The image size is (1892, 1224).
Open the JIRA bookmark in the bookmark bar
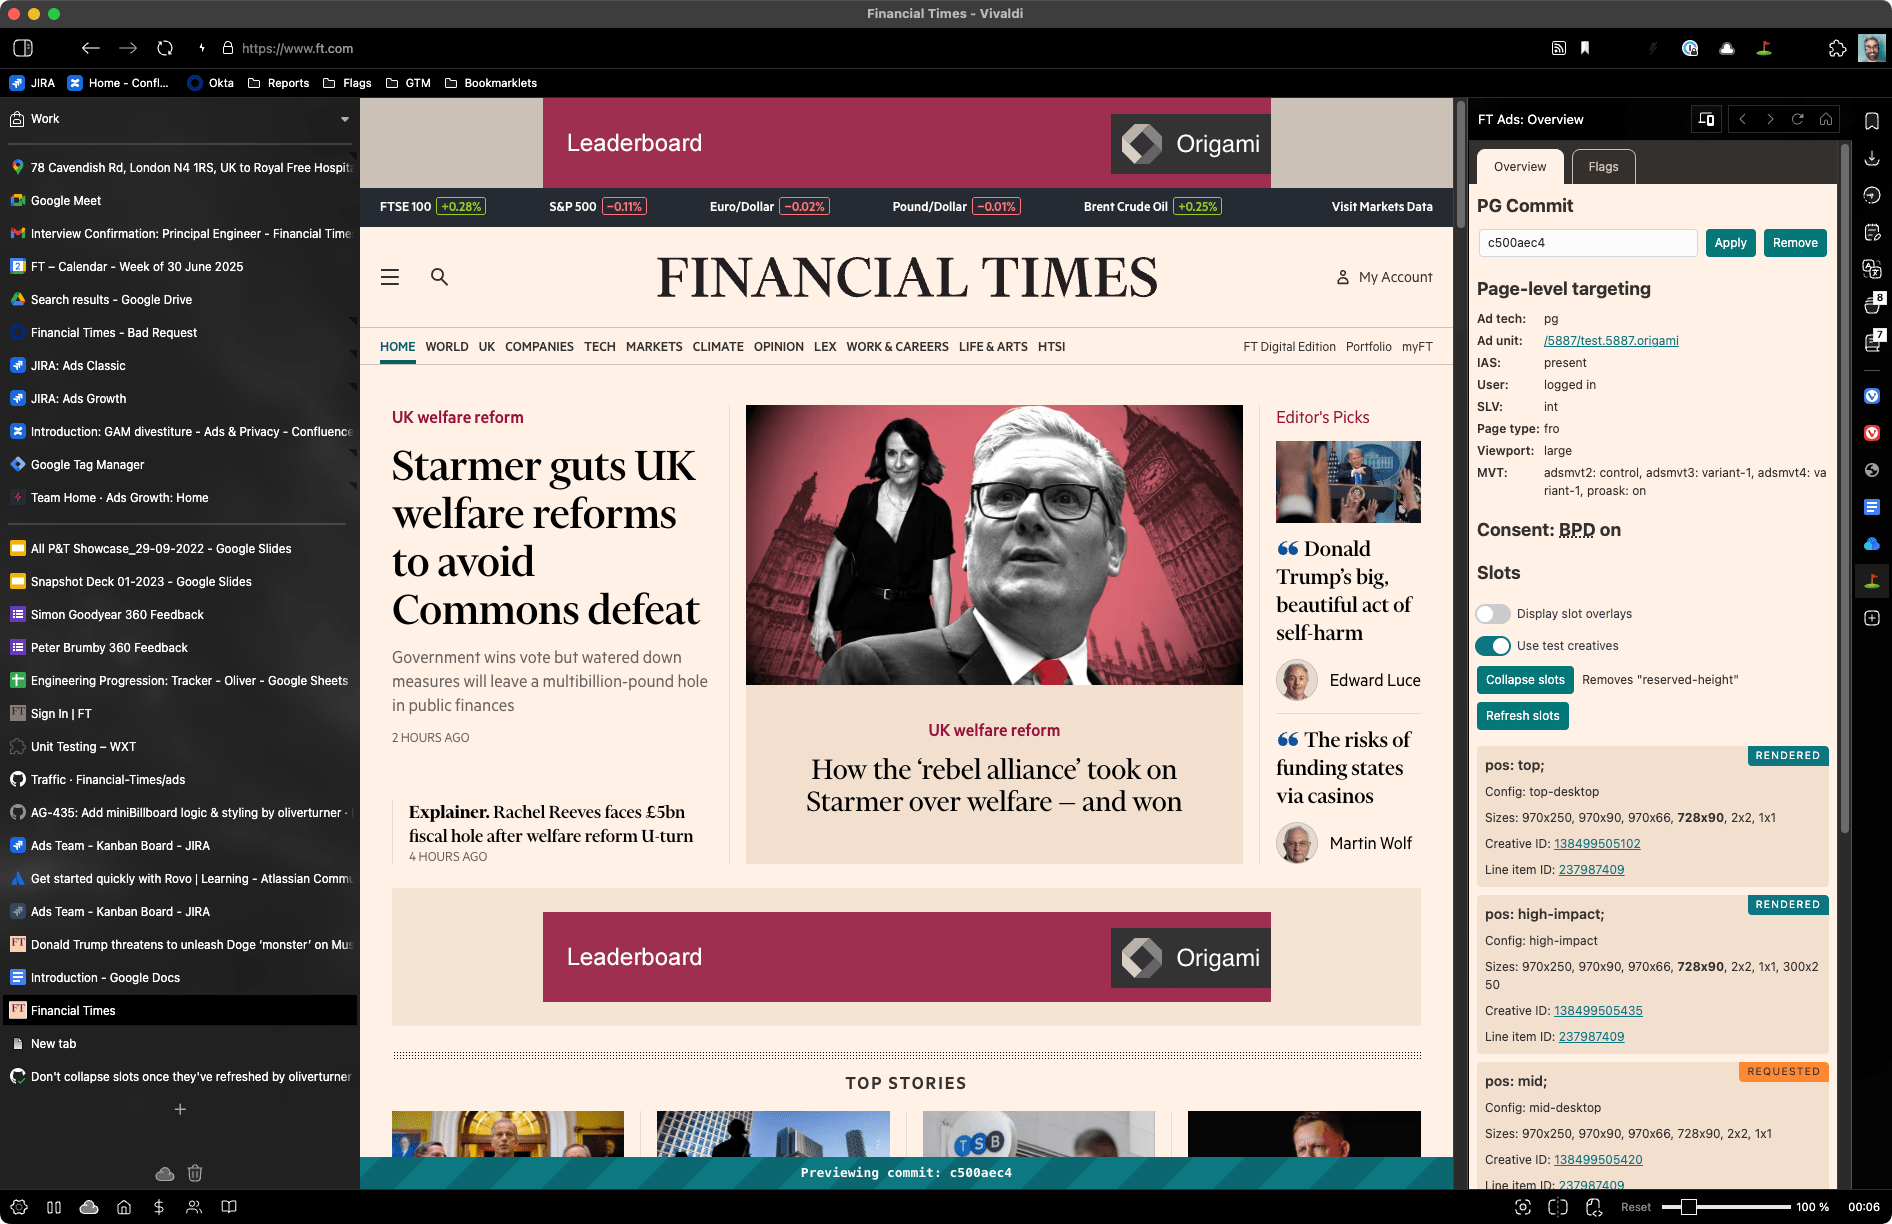[32, 83]
